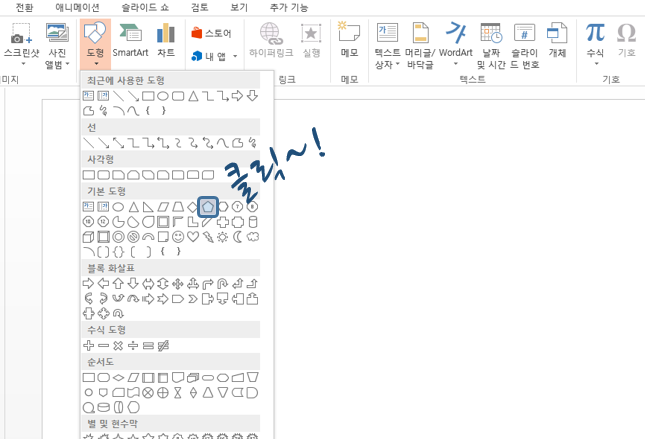Pick the smiley face shape

(178, 237)
